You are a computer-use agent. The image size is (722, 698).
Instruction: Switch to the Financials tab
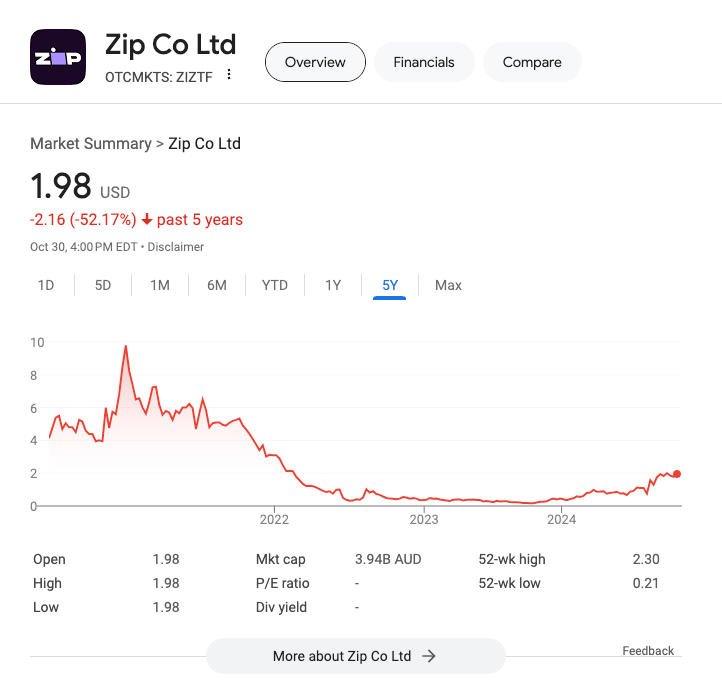tap(424, 62)
